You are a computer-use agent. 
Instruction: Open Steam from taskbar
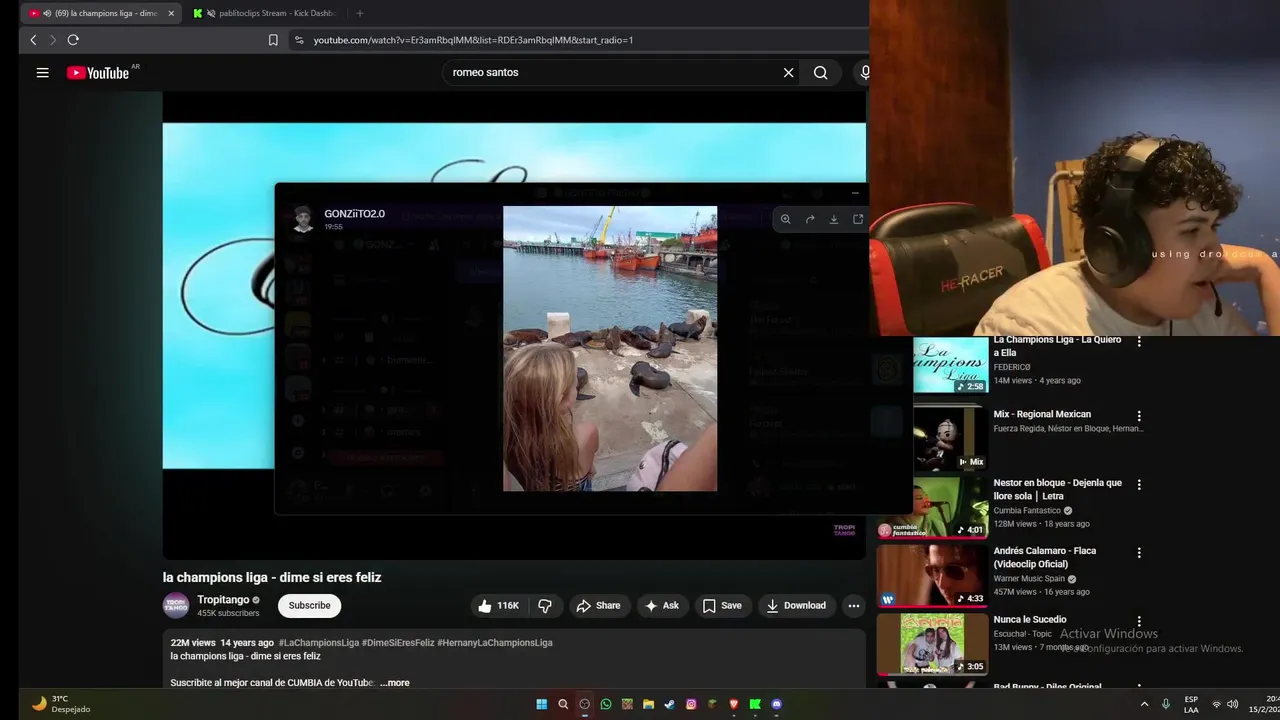pos(669,704)
